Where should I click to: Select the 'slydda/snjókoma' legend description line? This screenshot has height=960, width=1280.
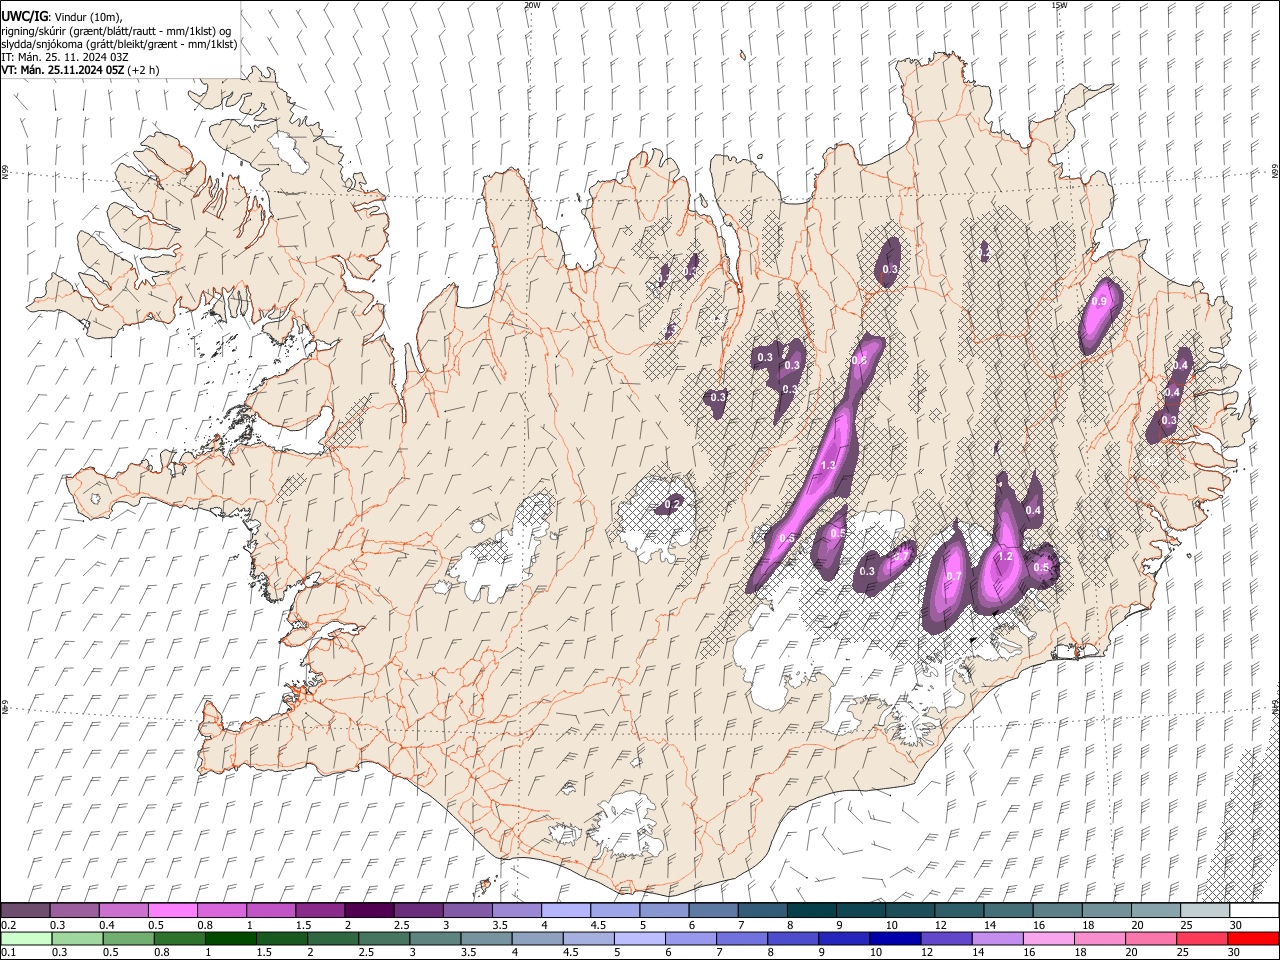coord(119,44)
